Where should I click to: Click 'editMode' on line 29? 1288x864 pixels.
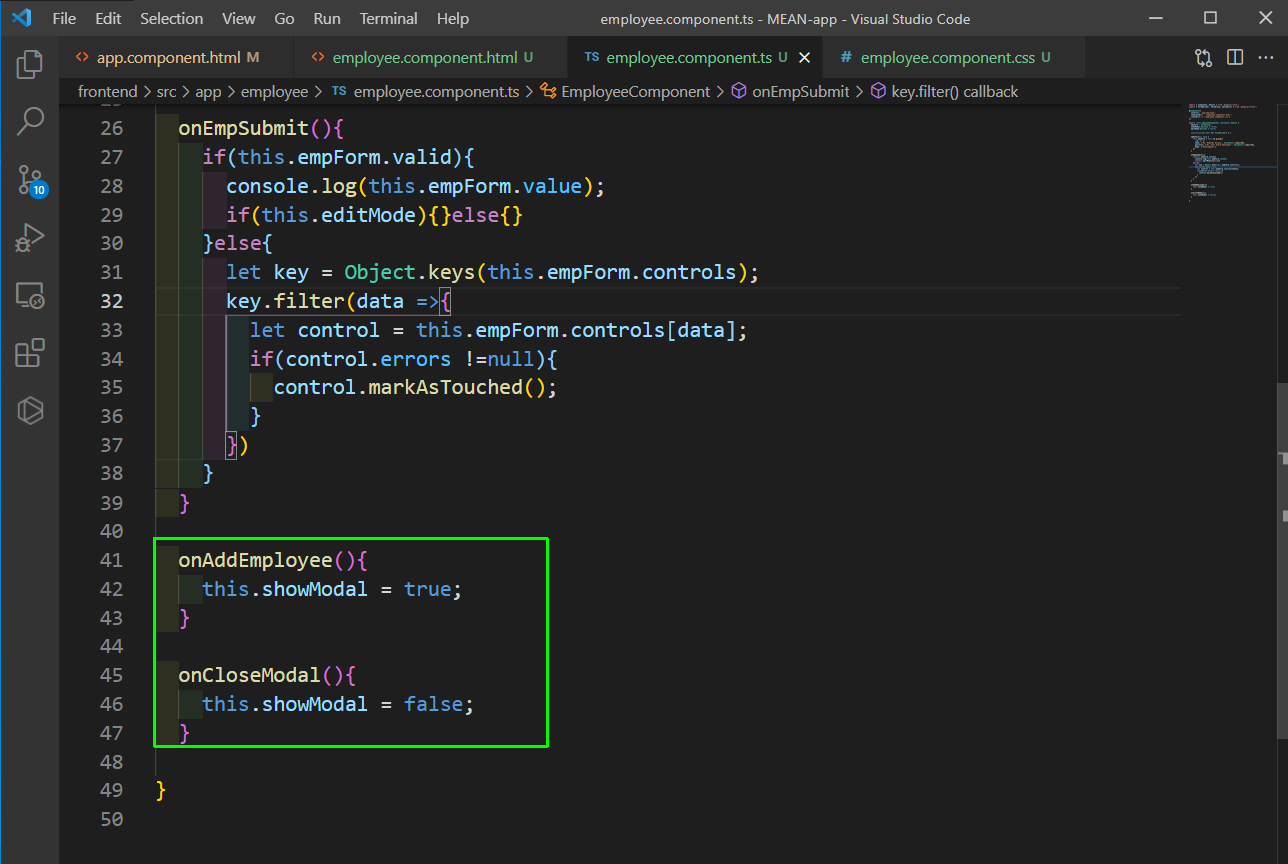[368, 215]
